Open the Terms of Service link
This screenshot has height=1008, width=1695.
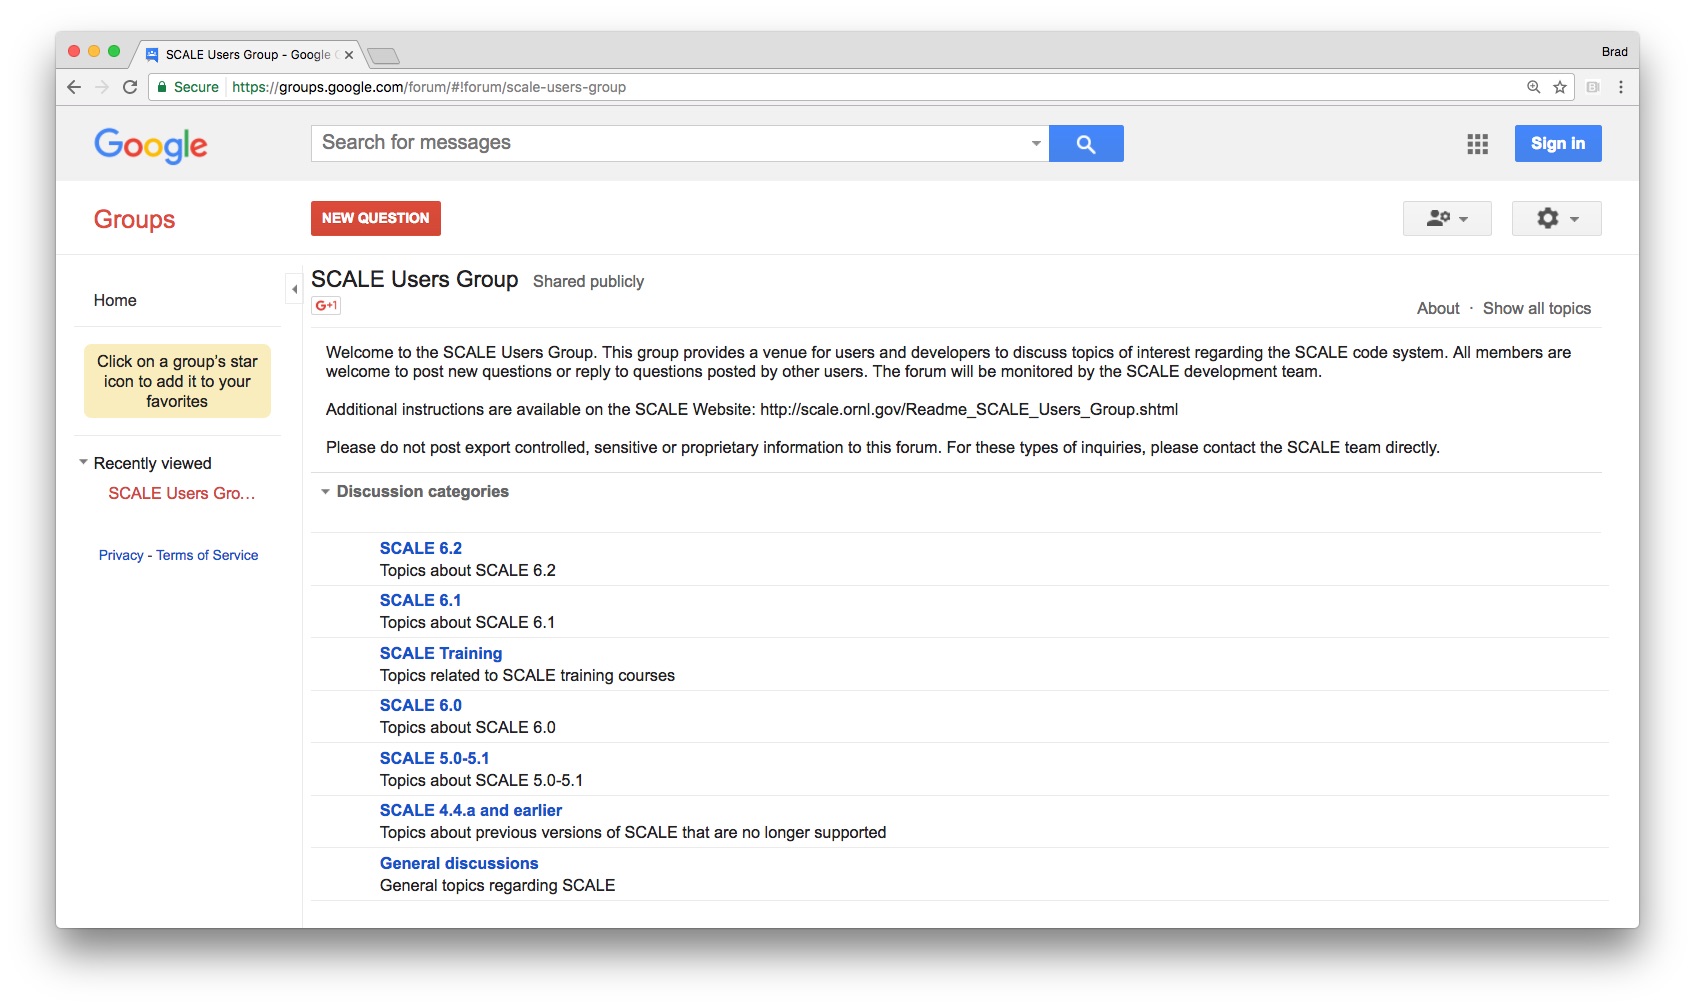coord(207,555)
